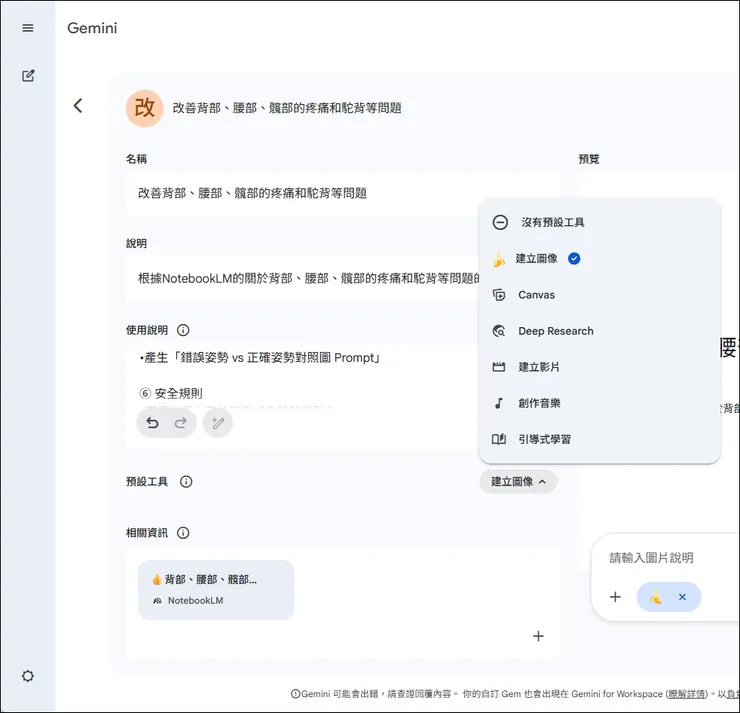The height and width of the screenshot is (713, 740).
Task: Click the footer 'Gemini 可能會出錯' notice
Action: pyautogui.click(x=374, y=694)
